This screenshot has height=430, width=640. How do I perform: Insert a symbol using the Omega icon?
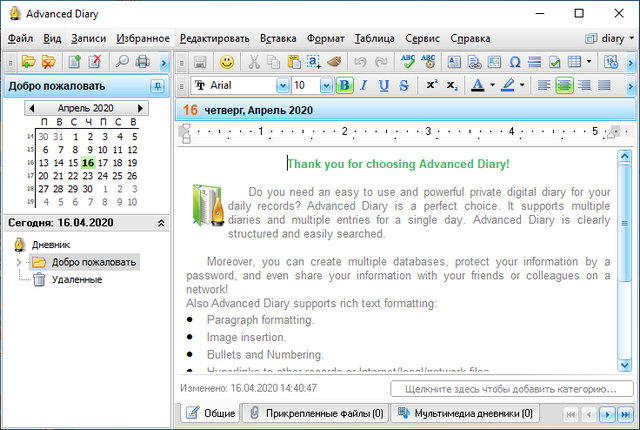(x=514, y=62)
